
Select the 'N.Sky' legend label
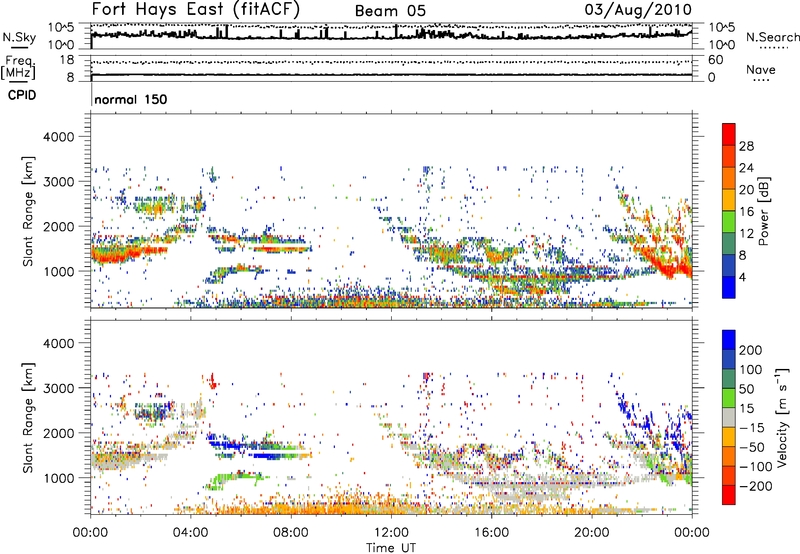(19, 37)
